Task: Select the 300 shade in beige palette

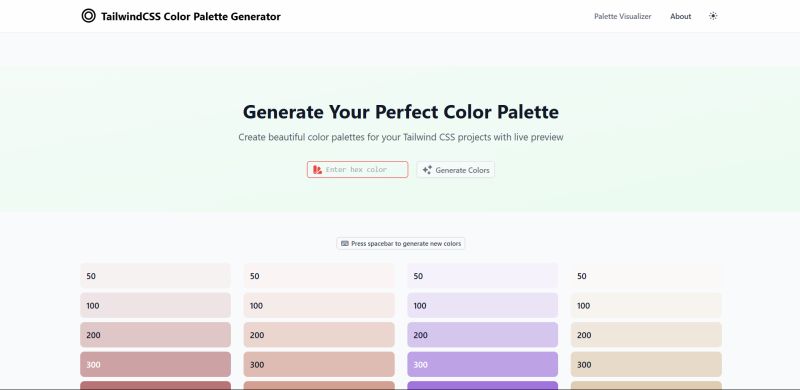Action: pyautogui.click(x=646, y=364)
